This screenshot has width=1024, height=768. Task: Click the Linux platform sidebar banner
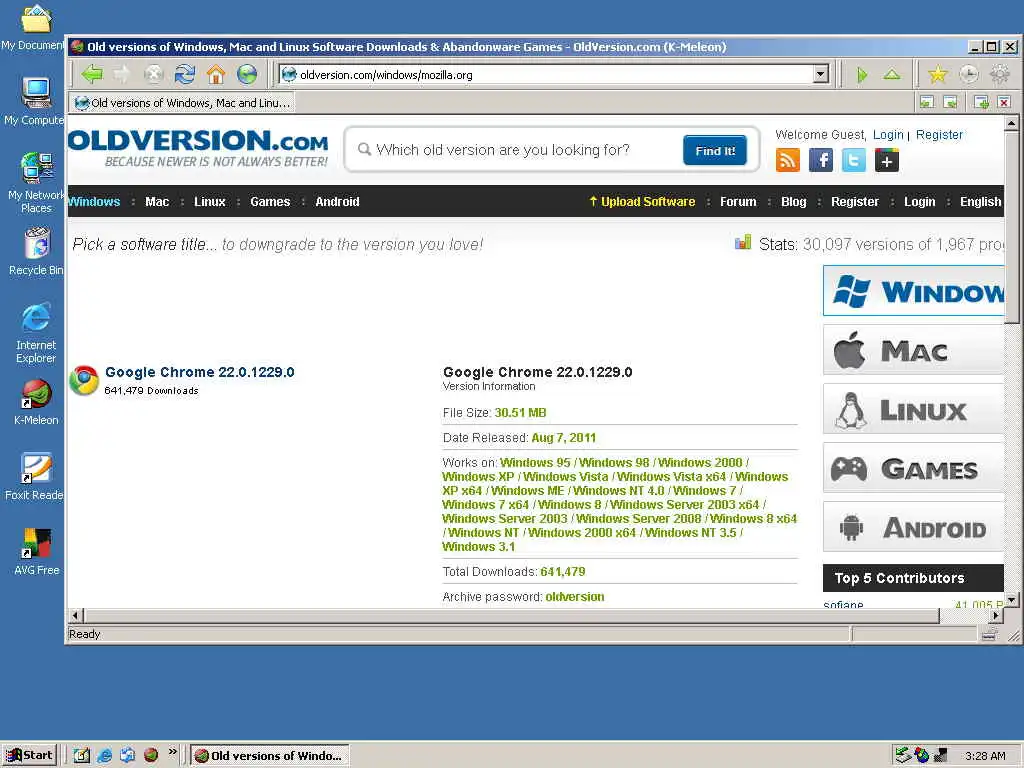pyautogui.click(x=913, y=409)
